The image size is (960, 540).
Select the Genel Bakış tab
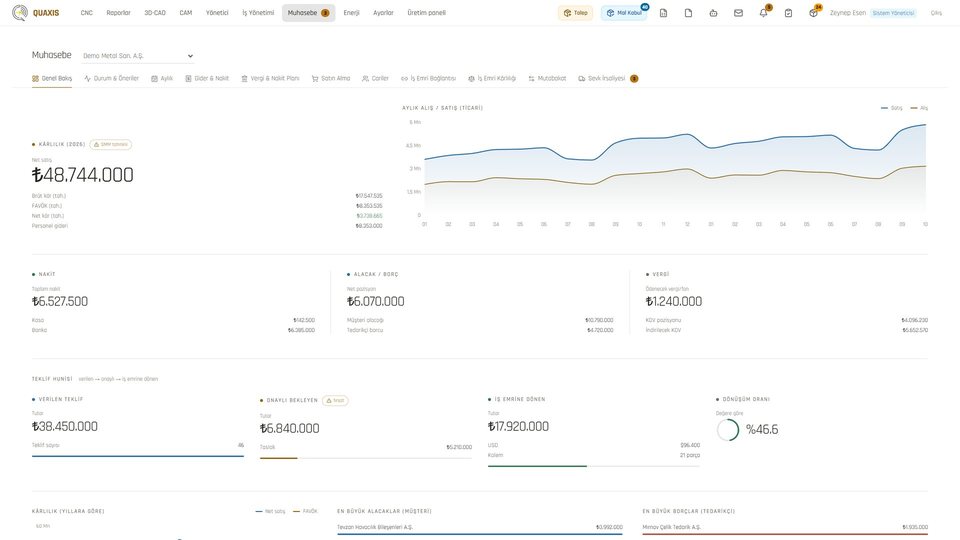pyautogui.click(x=52, y=78)
